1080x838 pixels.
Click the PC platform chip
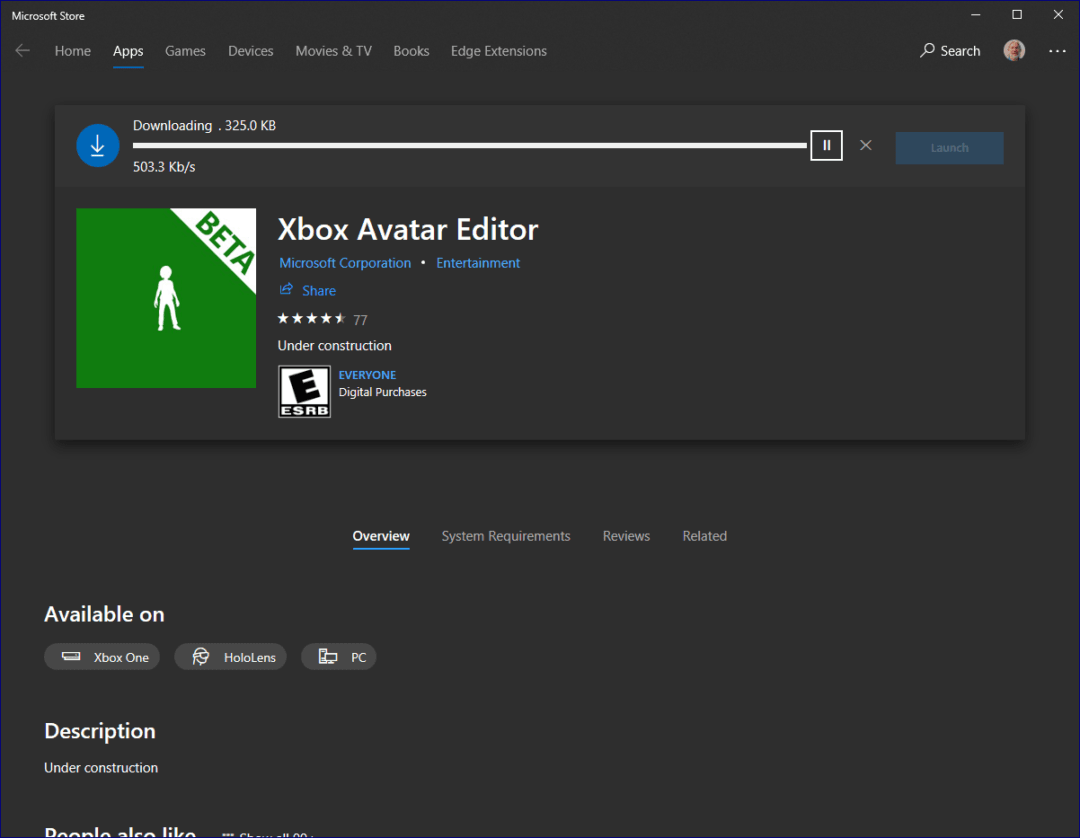[x=339, y=657]
